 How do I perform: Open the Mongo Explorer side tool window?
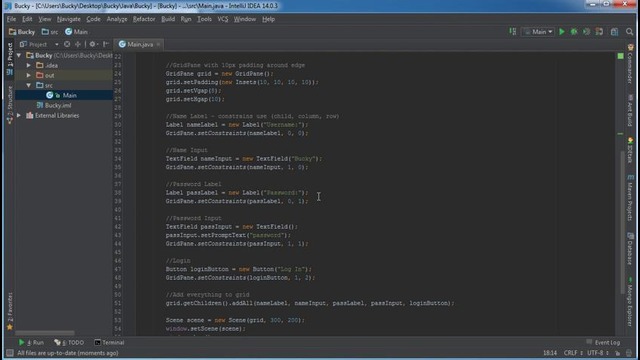630,301
